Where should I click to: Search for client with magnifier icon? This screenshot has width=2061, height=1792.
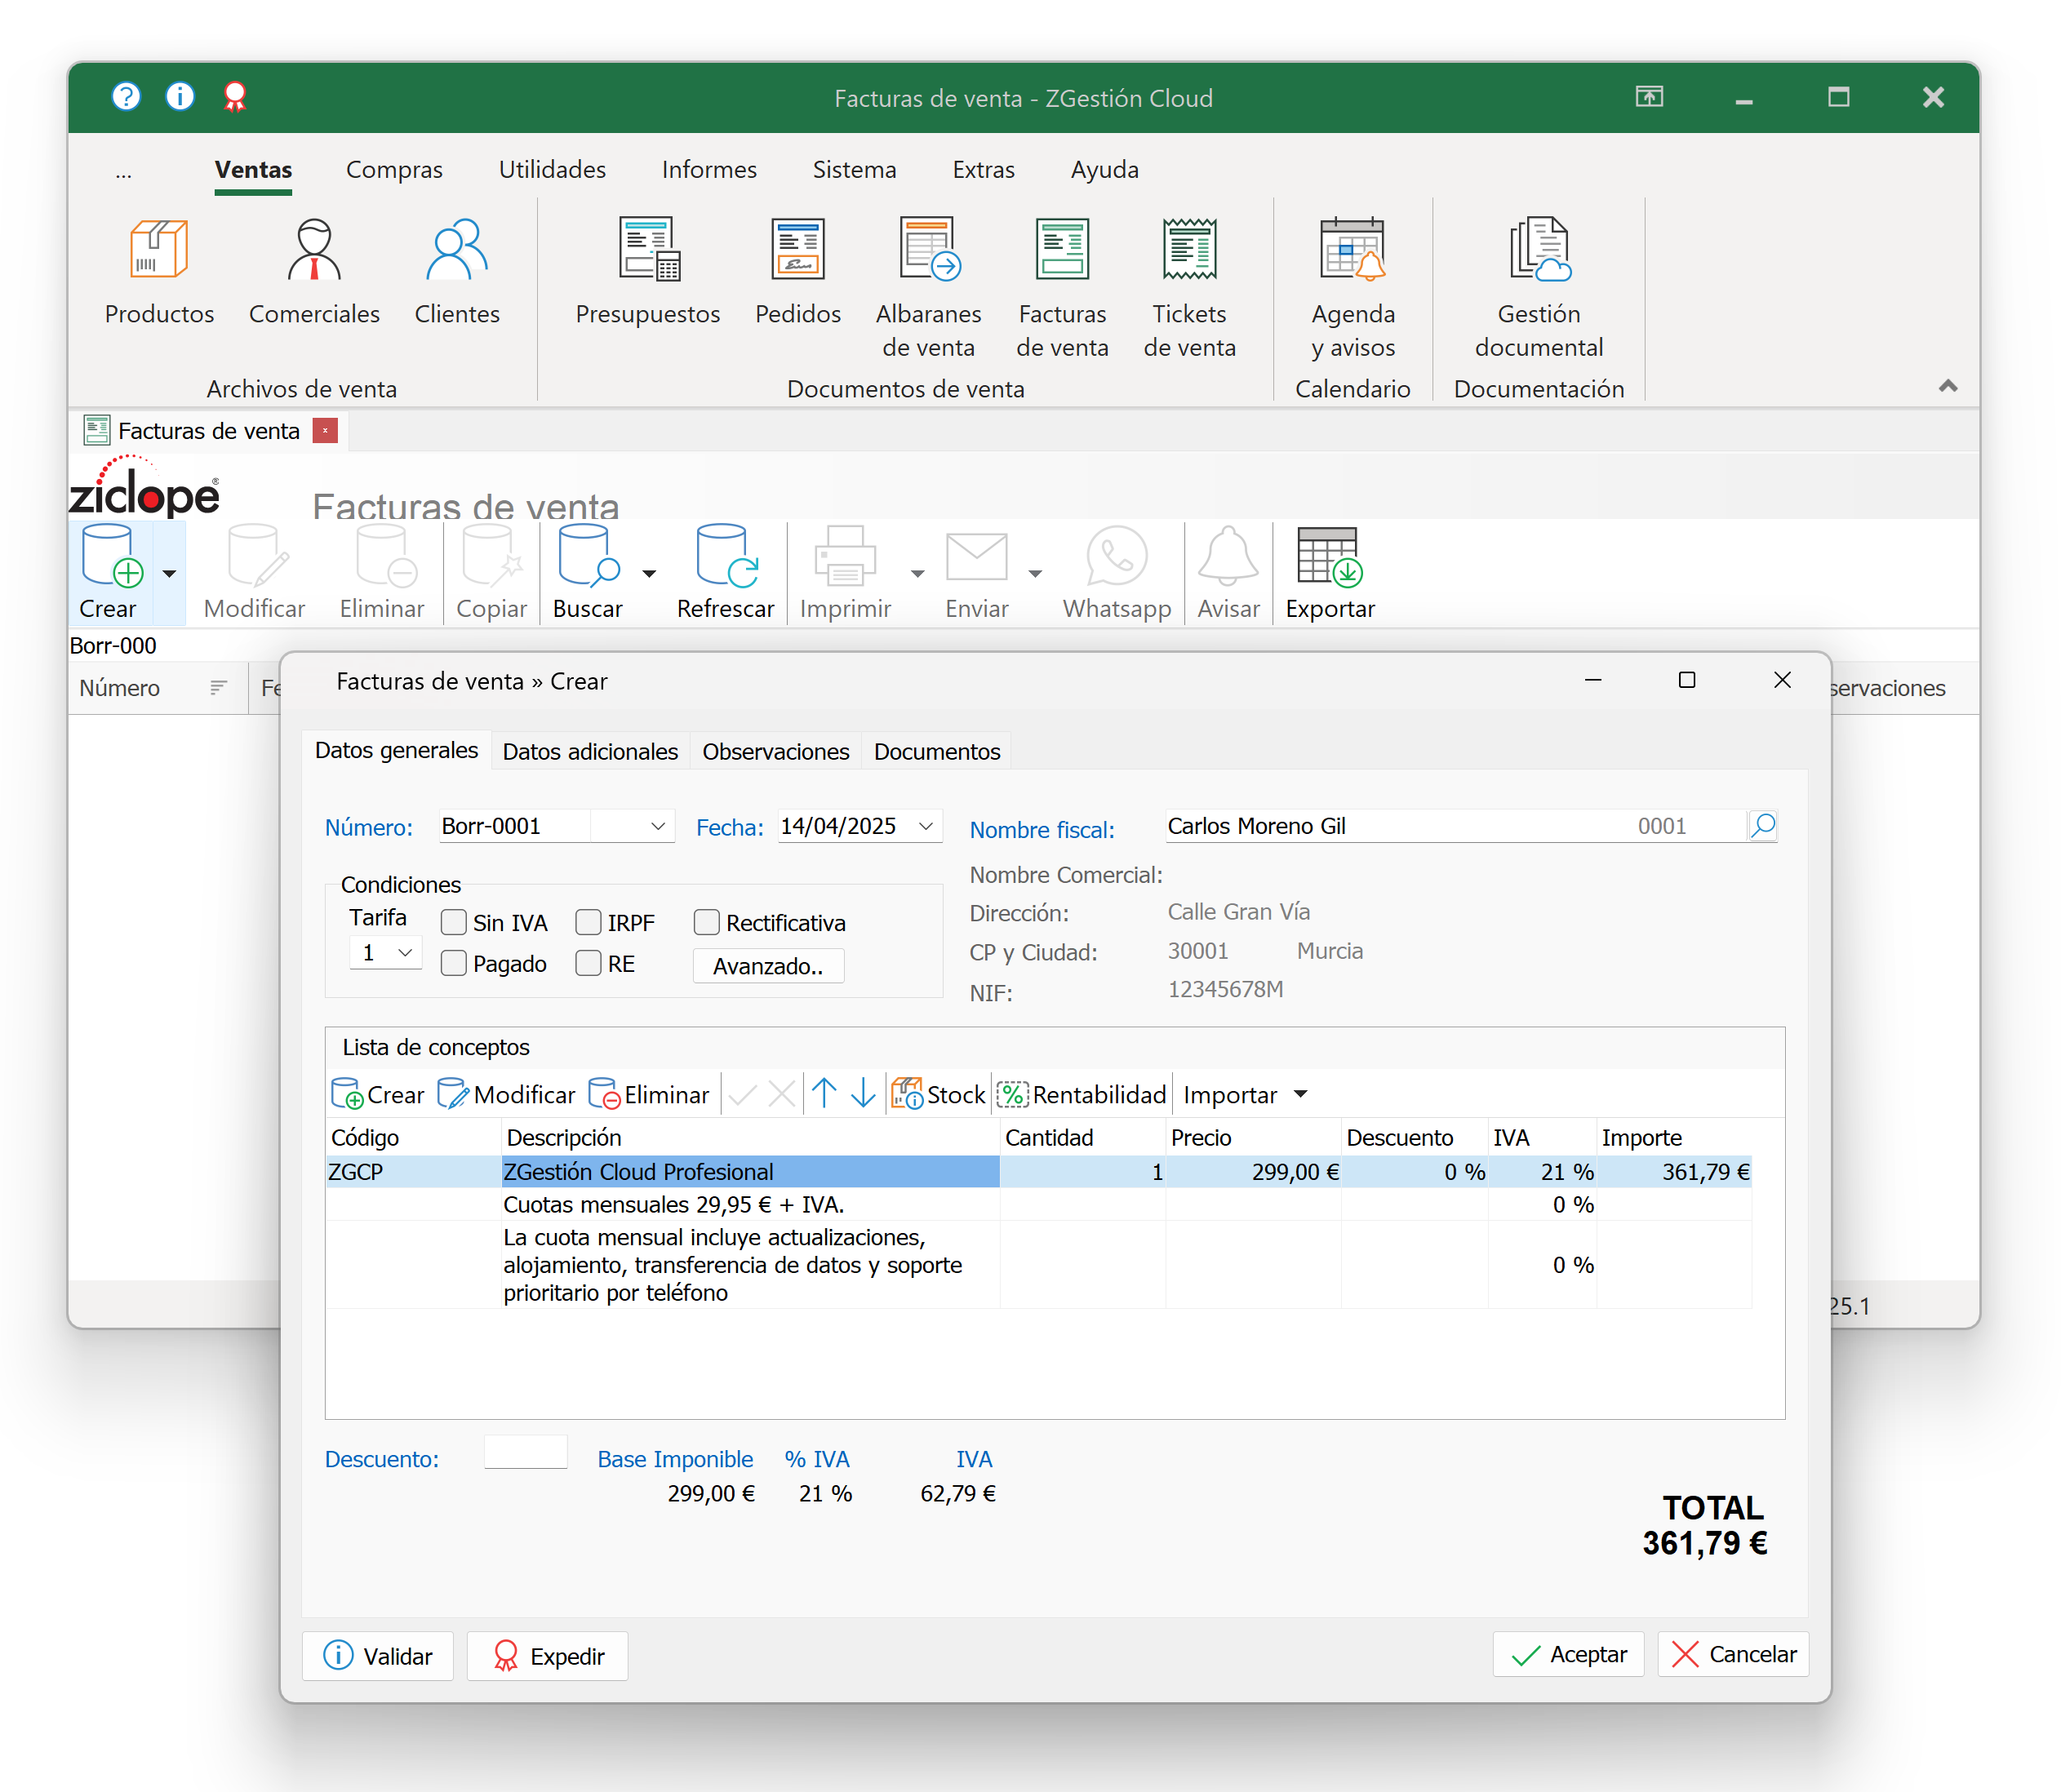1762,826
